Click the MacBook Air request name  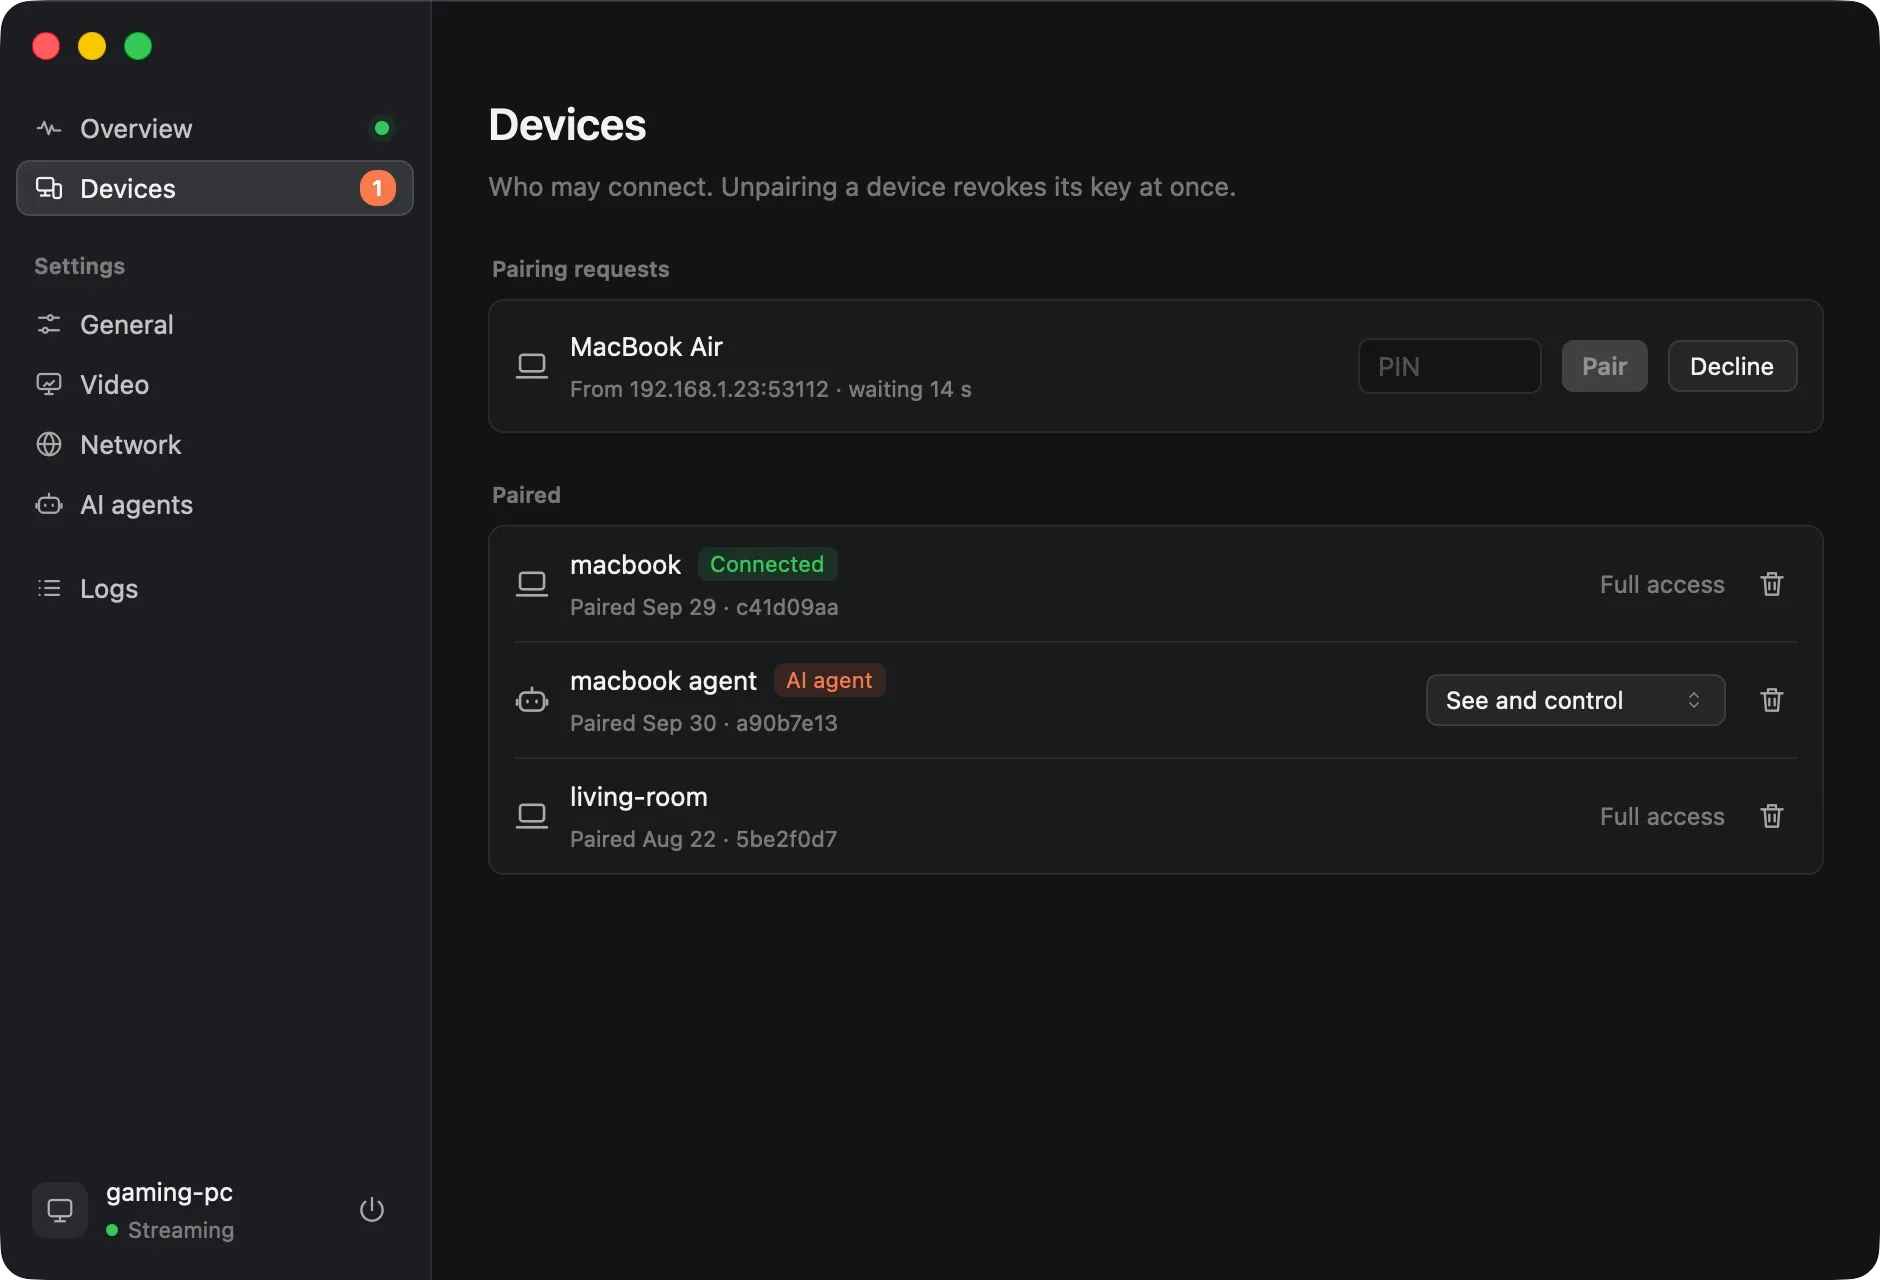646,347
